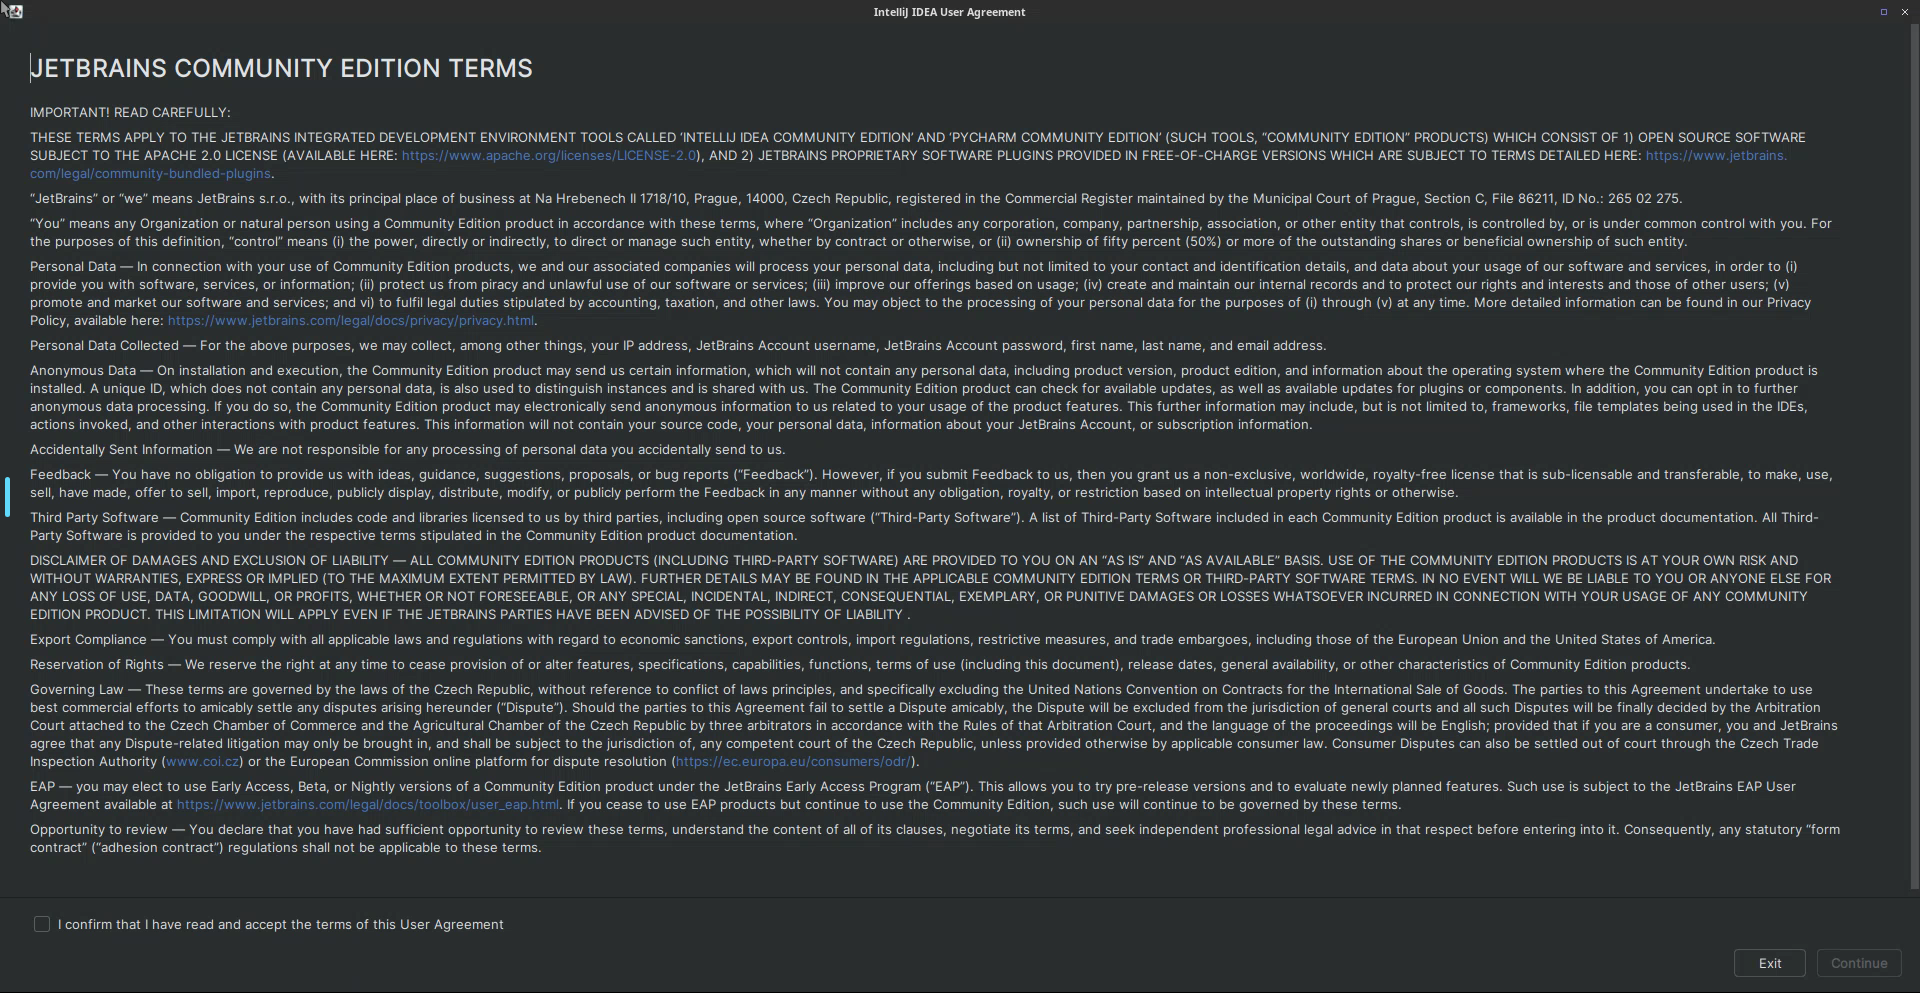Visit the ec.europa.eu consumers ODR link

click(x=792, y=762)
